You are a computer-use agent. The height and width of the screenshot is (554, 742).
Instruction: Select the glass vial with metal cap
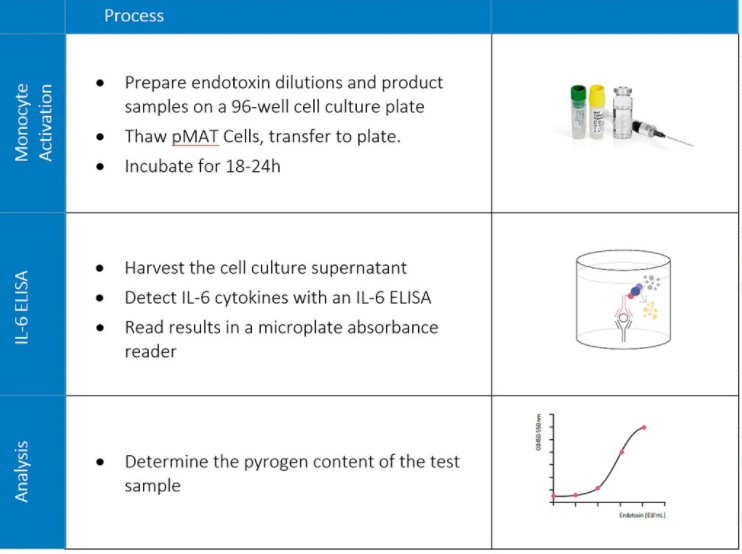(622, 113)
